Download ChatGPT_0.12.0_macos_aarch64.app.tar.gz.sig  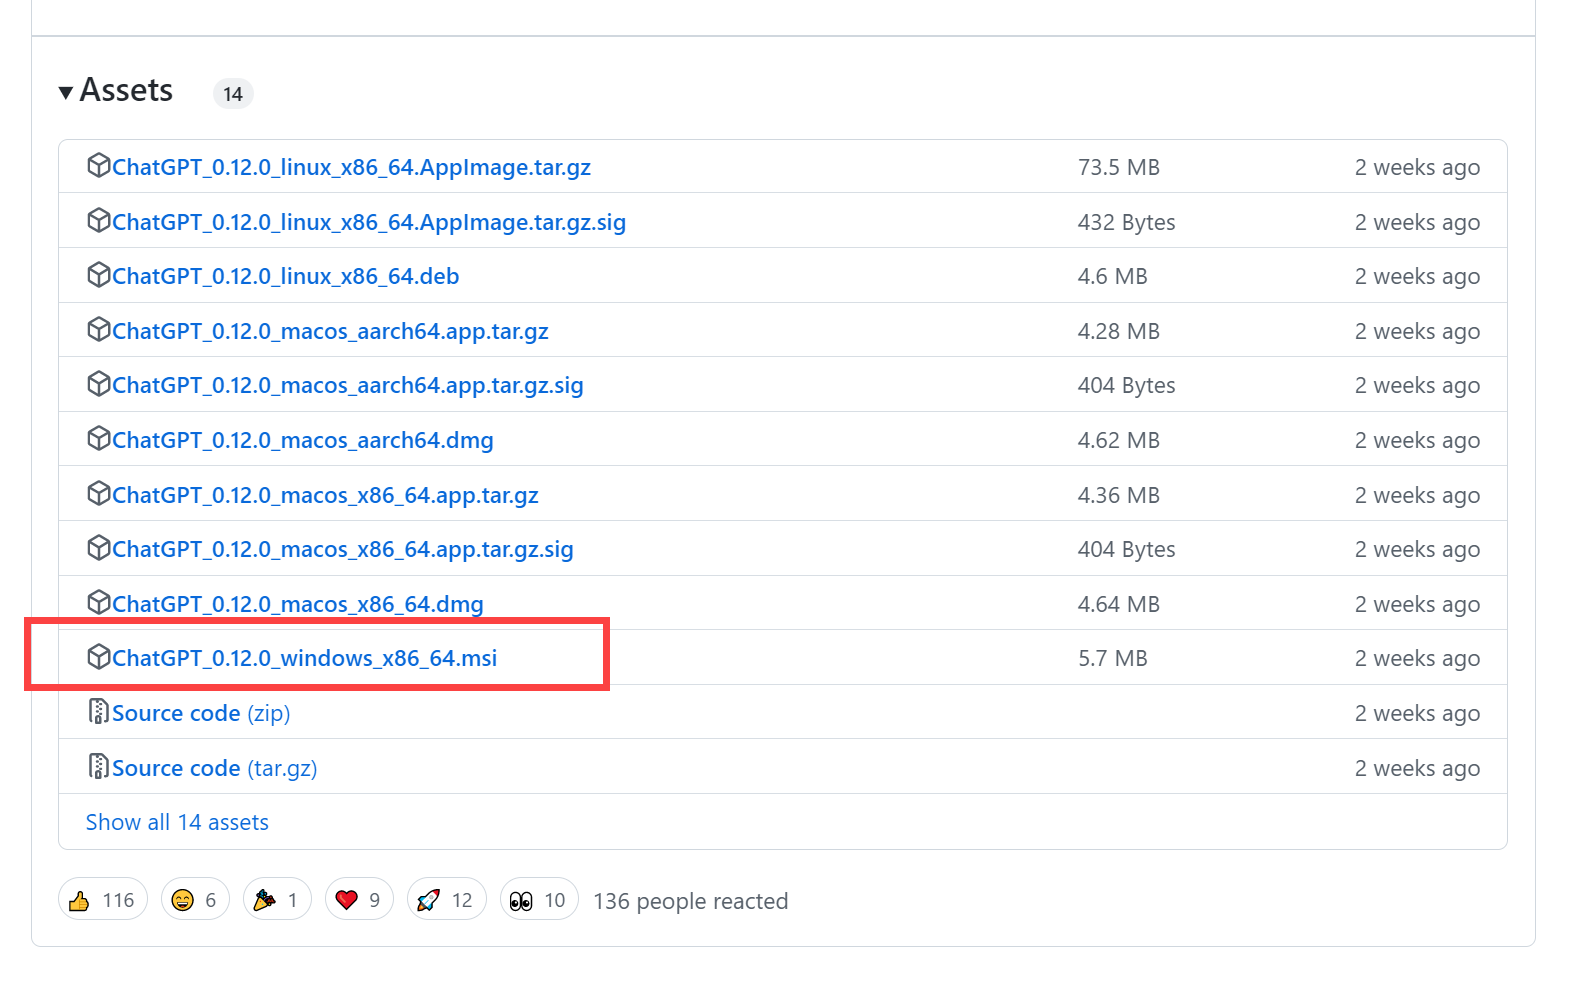(x=347, y=385)
